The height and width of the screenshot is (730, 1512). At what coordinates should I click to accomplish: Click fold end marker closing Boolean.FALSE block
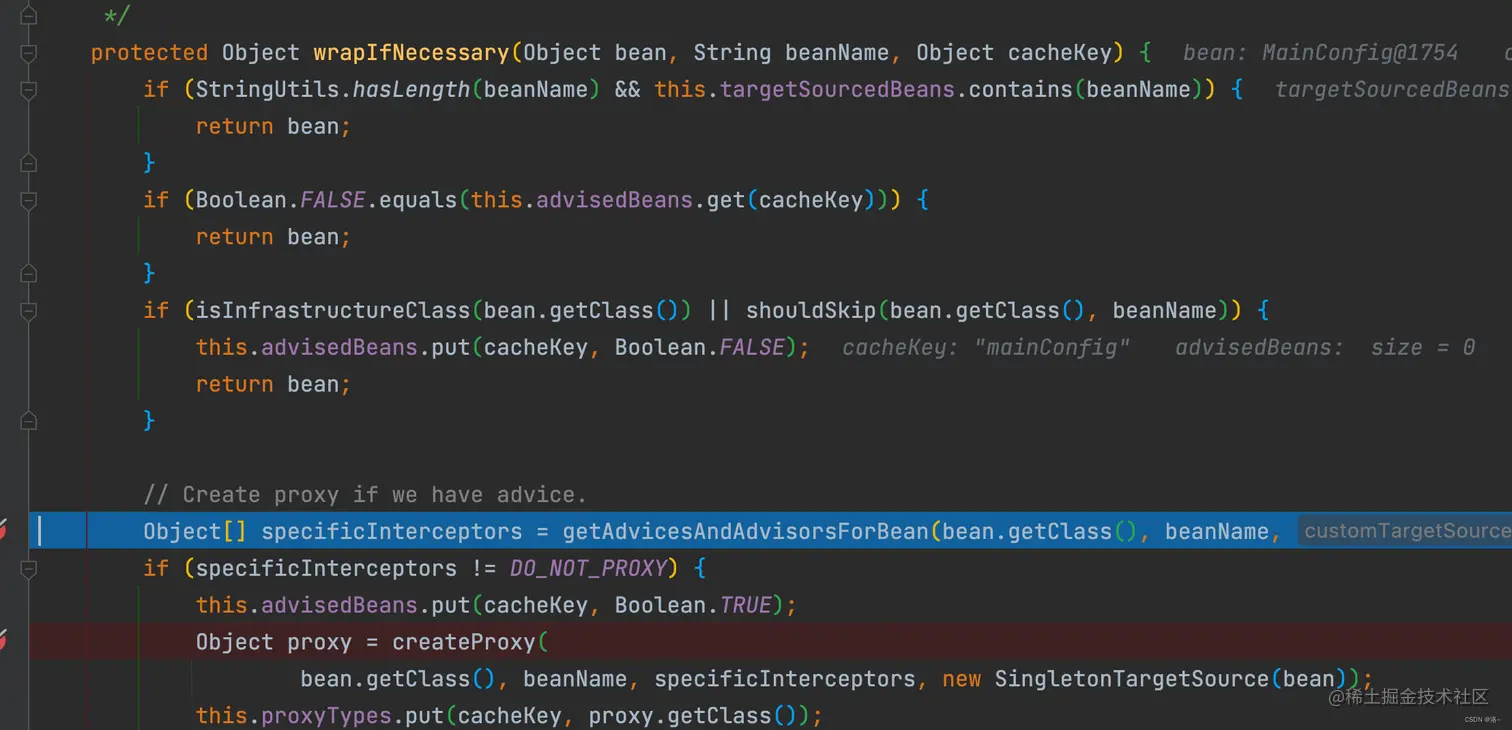coord(28,273)
